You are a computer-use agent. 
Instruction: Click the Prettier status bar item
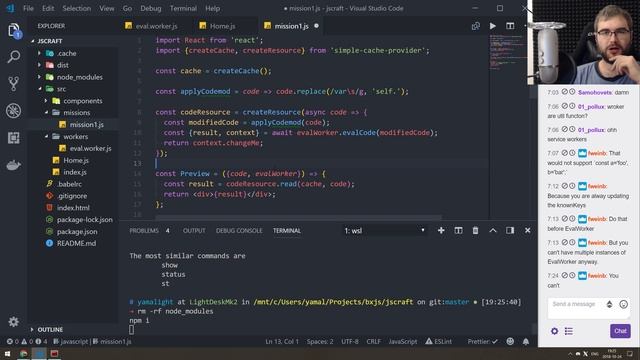tap(482, 341)
